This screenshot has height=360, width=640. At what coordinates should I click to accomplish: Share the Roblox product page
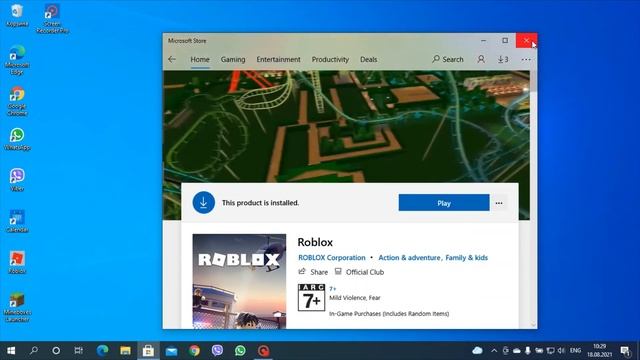[313, 272]
